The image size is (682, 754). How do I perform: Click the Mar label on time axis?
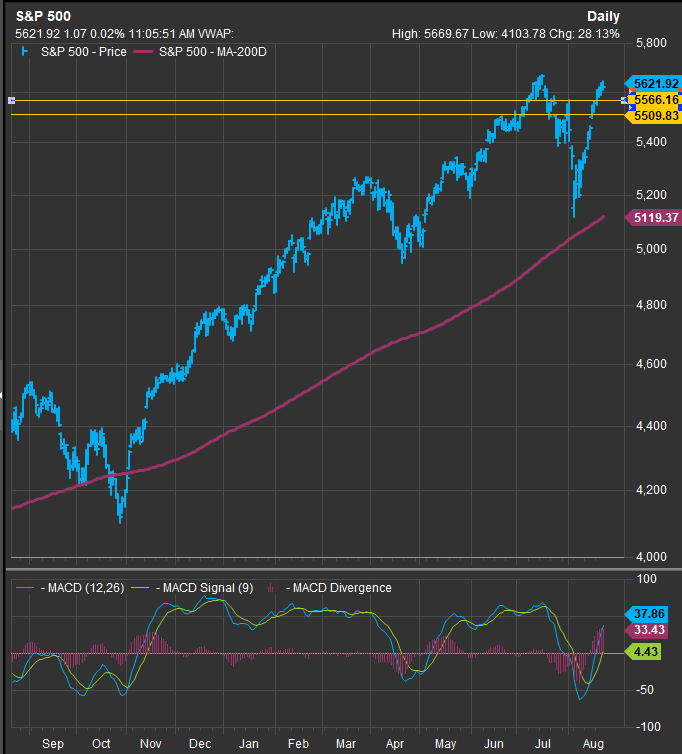tap(346, 744)
